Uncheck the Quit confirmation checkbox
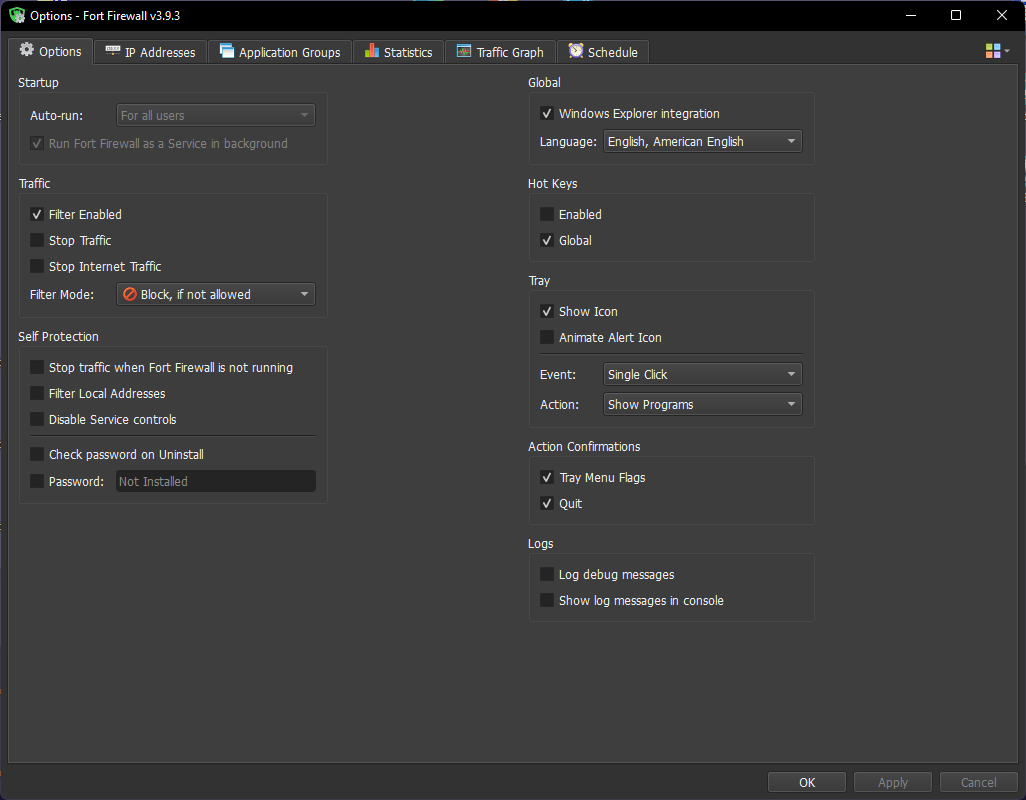This screenshot has height=800, width=1026. (x=547, y=504)
